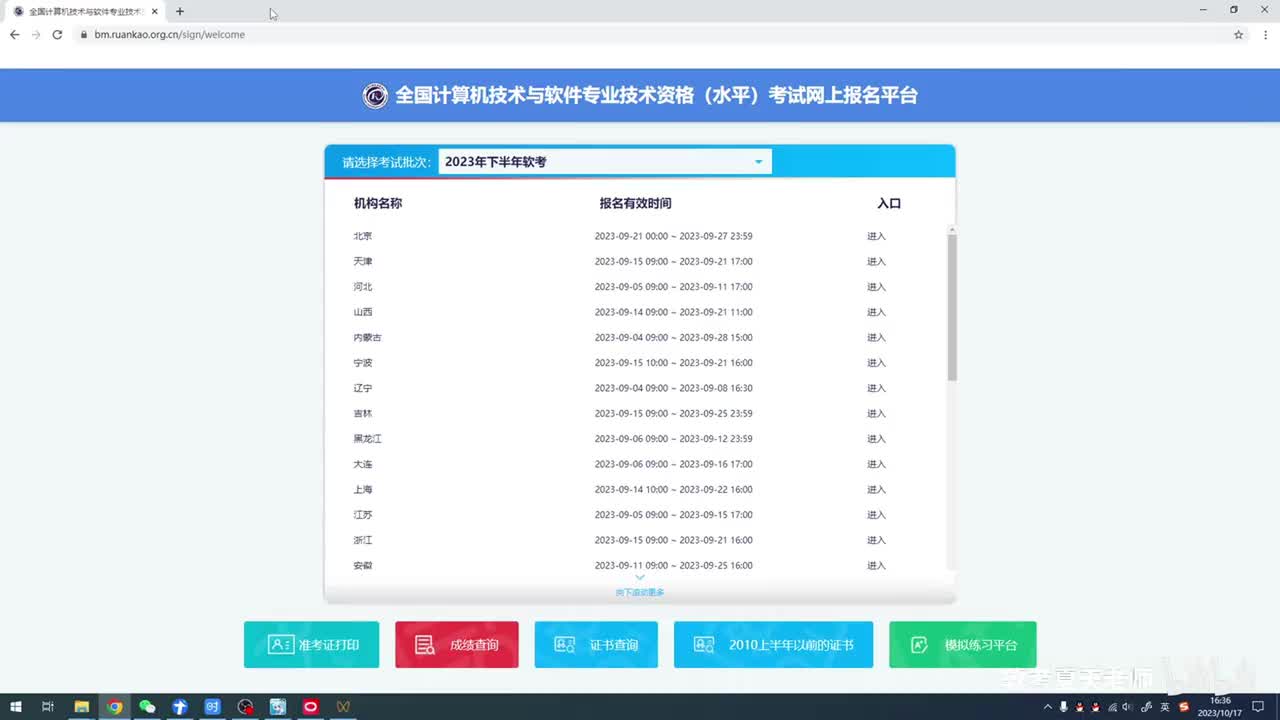1280x720 pixels.
Task: Click the 报名有效时间 column header
Action: 636,203
